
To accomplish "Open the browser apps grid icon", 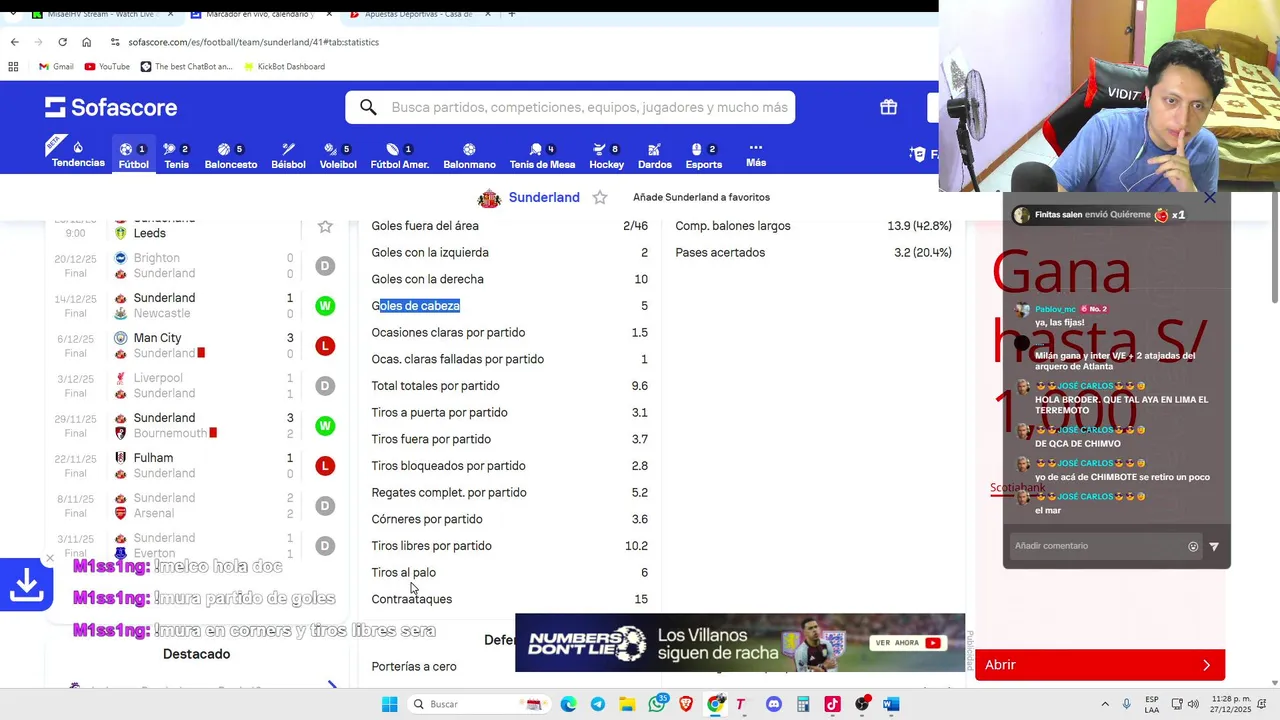I will click(13, 66).
